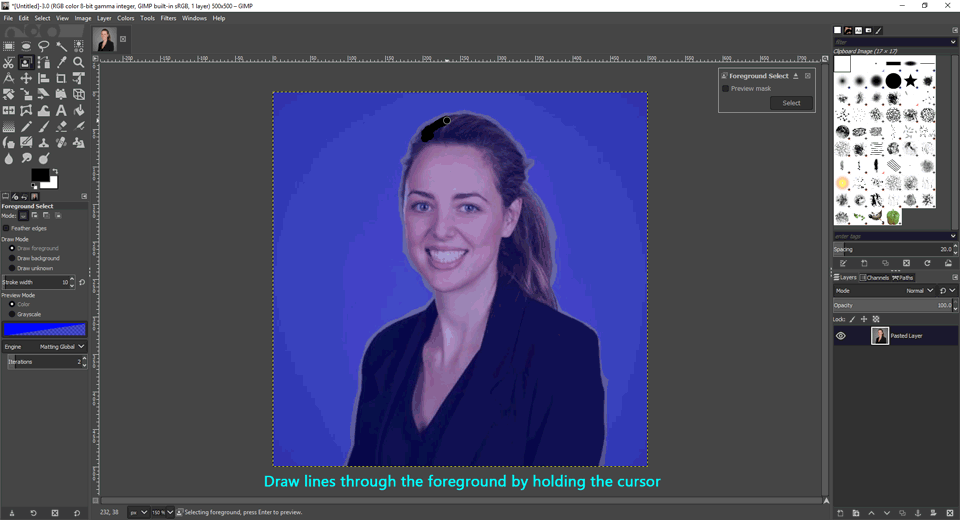Open the layer Mode Normal dropdown
960x520 pixels.
pyautogui.click(x=884, y=291)
